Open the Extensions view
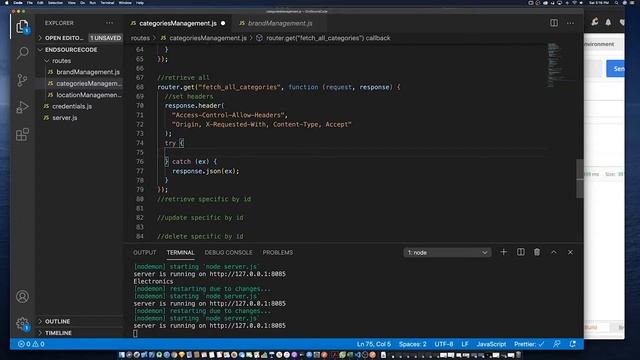640x360 pixels. [22, 134]
